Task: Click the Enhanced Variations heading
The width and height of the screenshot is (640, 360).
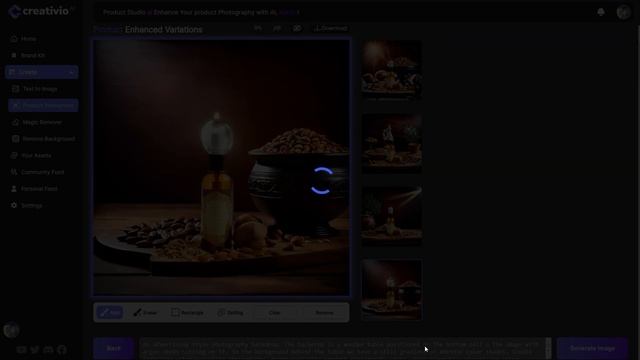Action: coord(164,29)
